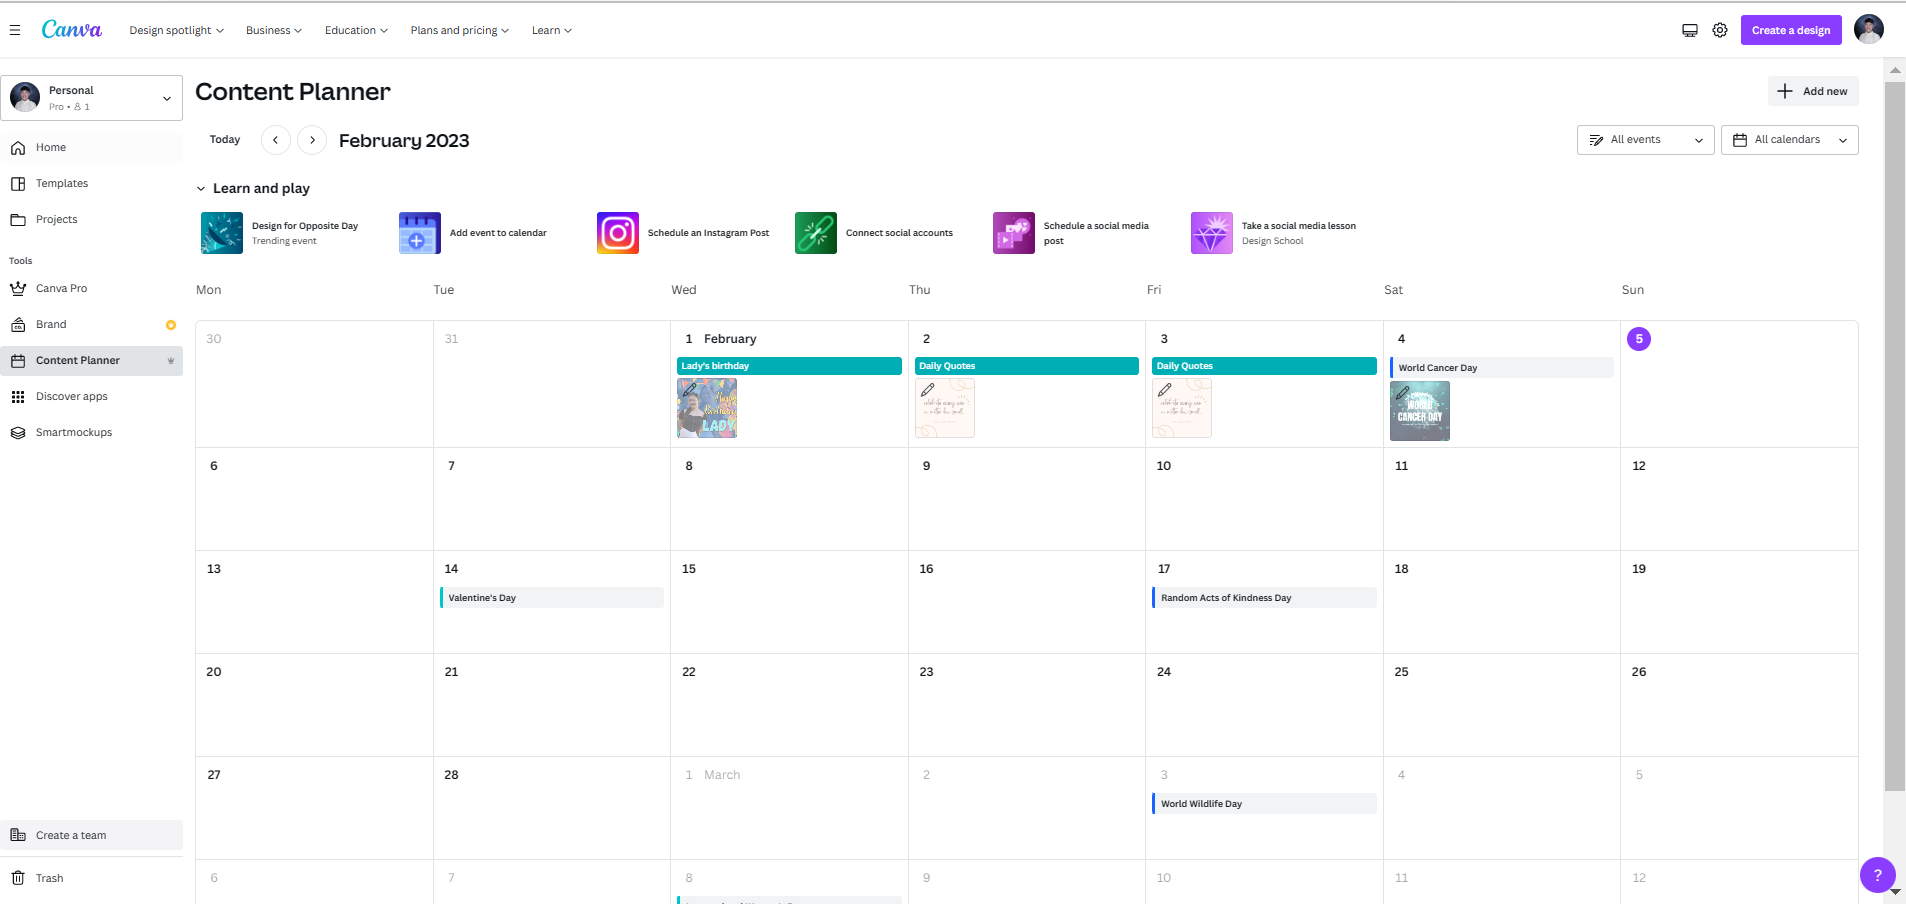Open the Learn menu

[x=552, y=30]
